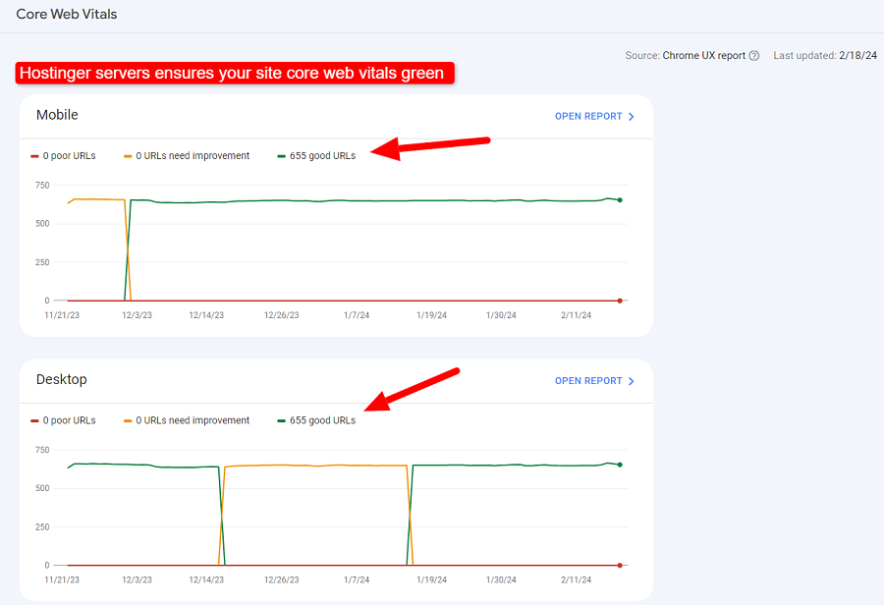
Task: Select the Desktop section header
Action: (x=60, y=380)
